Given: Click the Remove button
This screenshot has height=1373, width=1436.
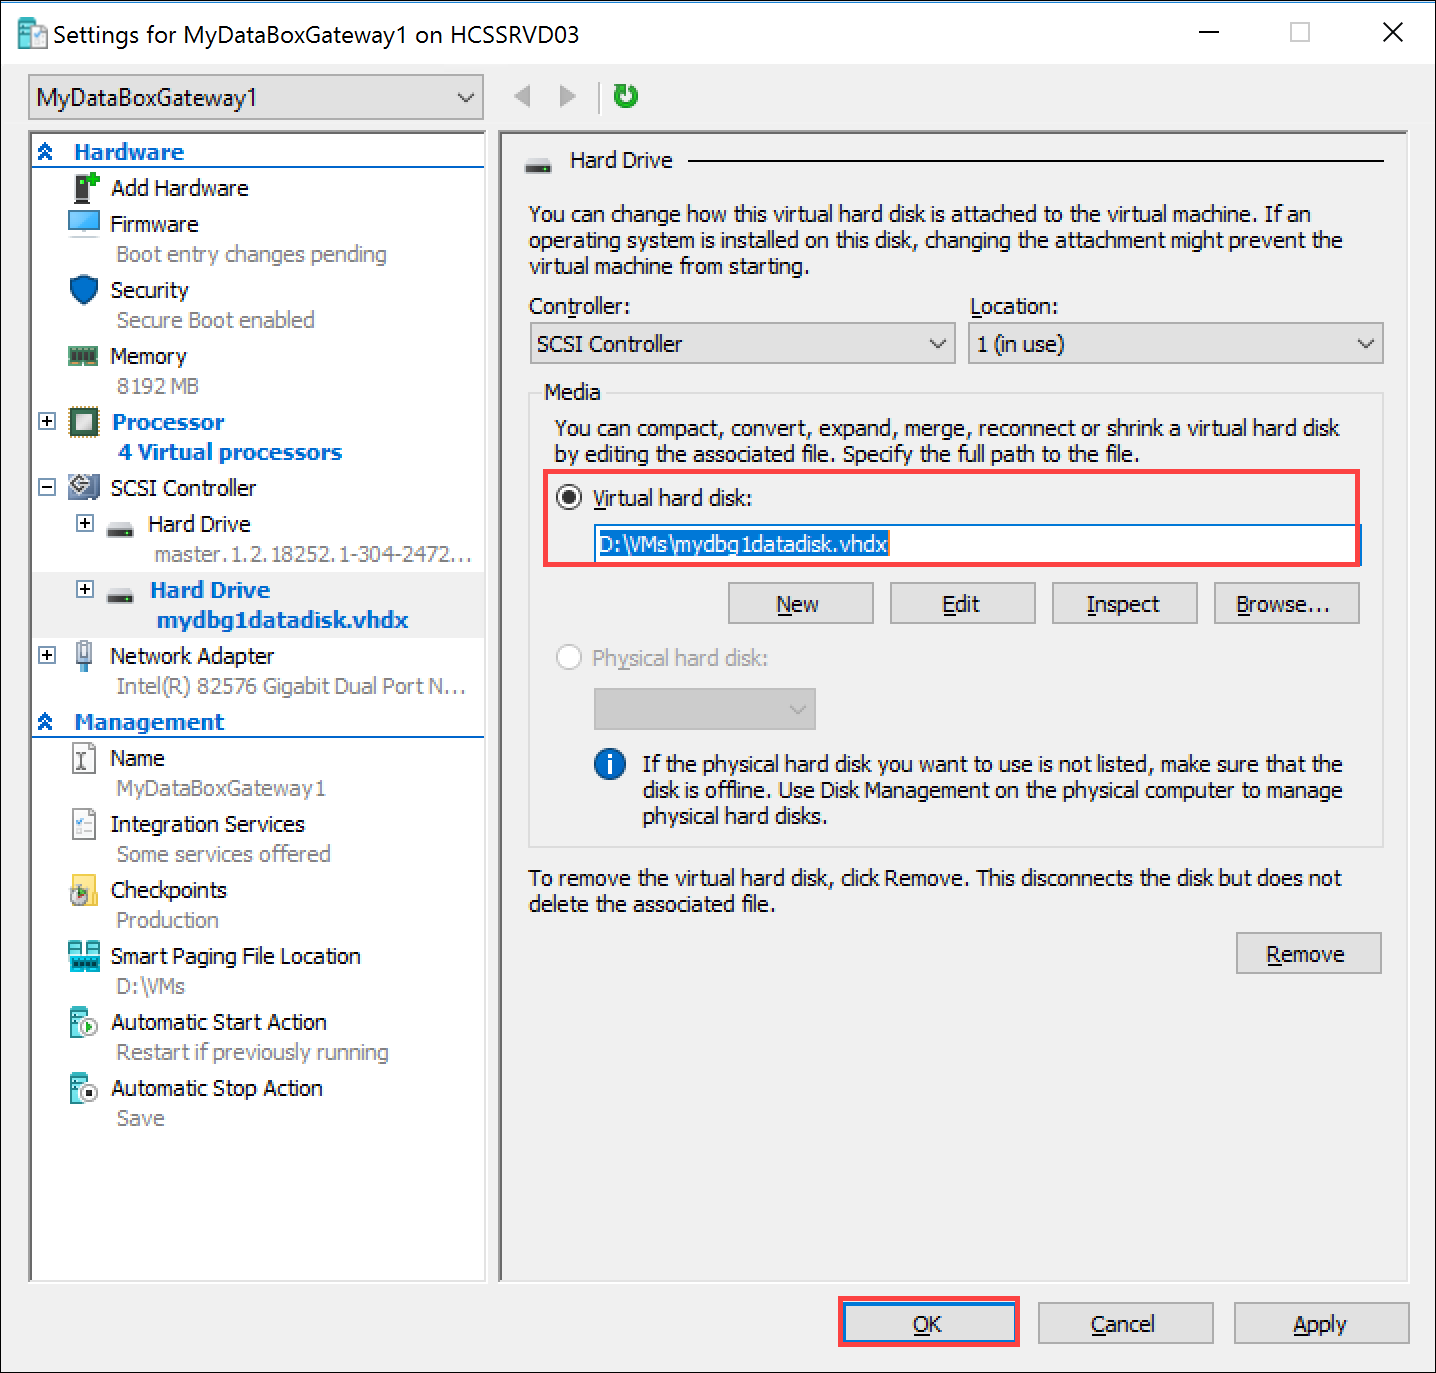Looking at the screenshot, I should pyautogui.click(x=1308, y=953).
